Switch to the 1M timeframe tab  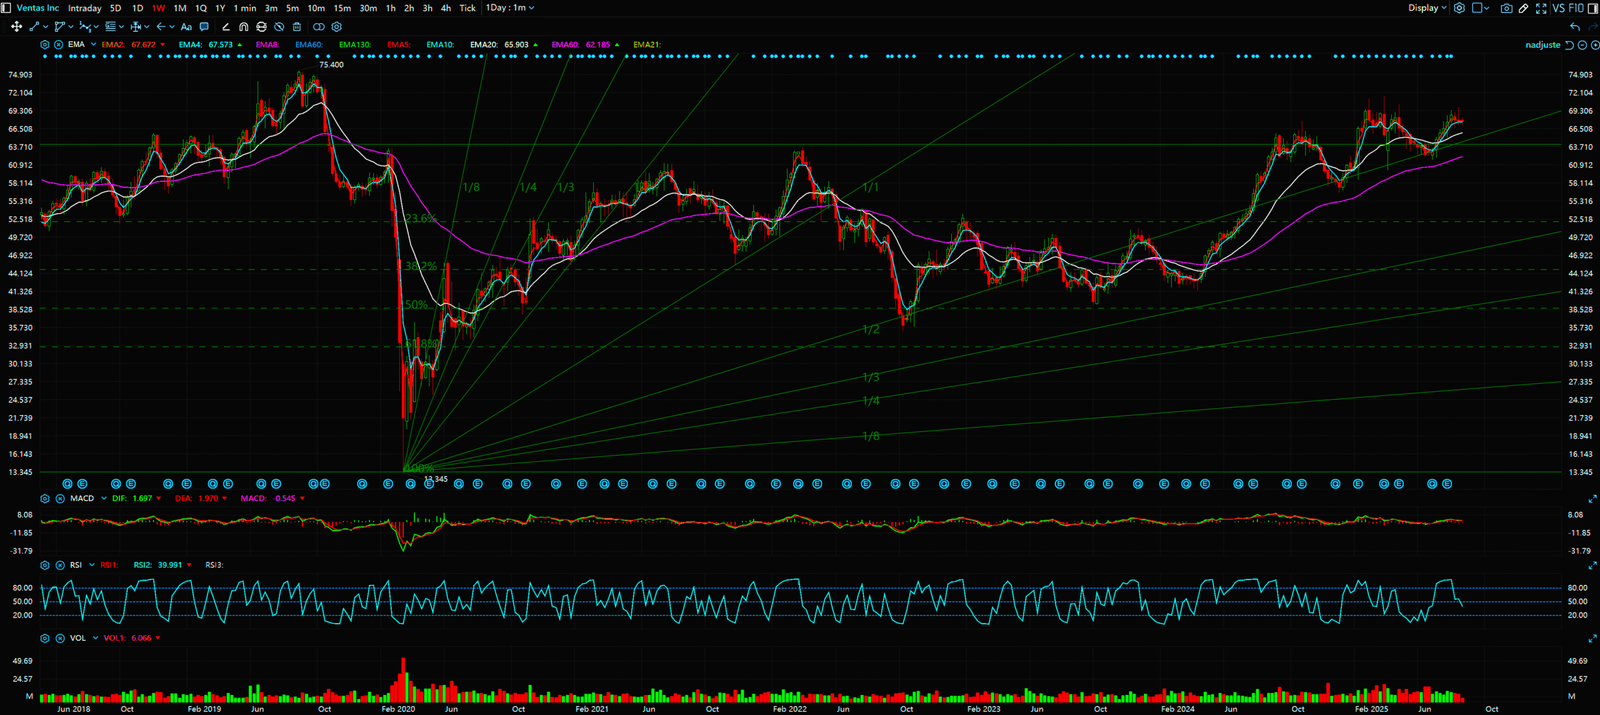click(180, 8)
